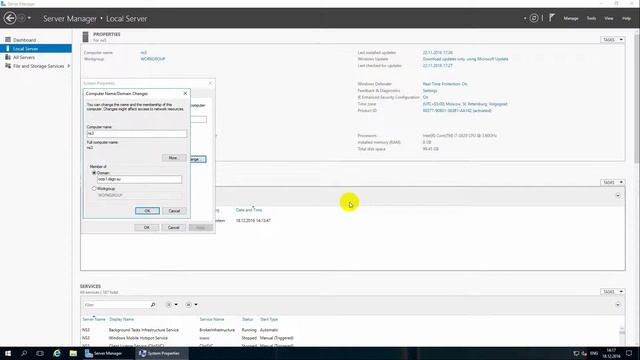The width and height of the screenshot is (640, 360).
Task: Select the Domain radio button
Action: (x=94, y=173)
